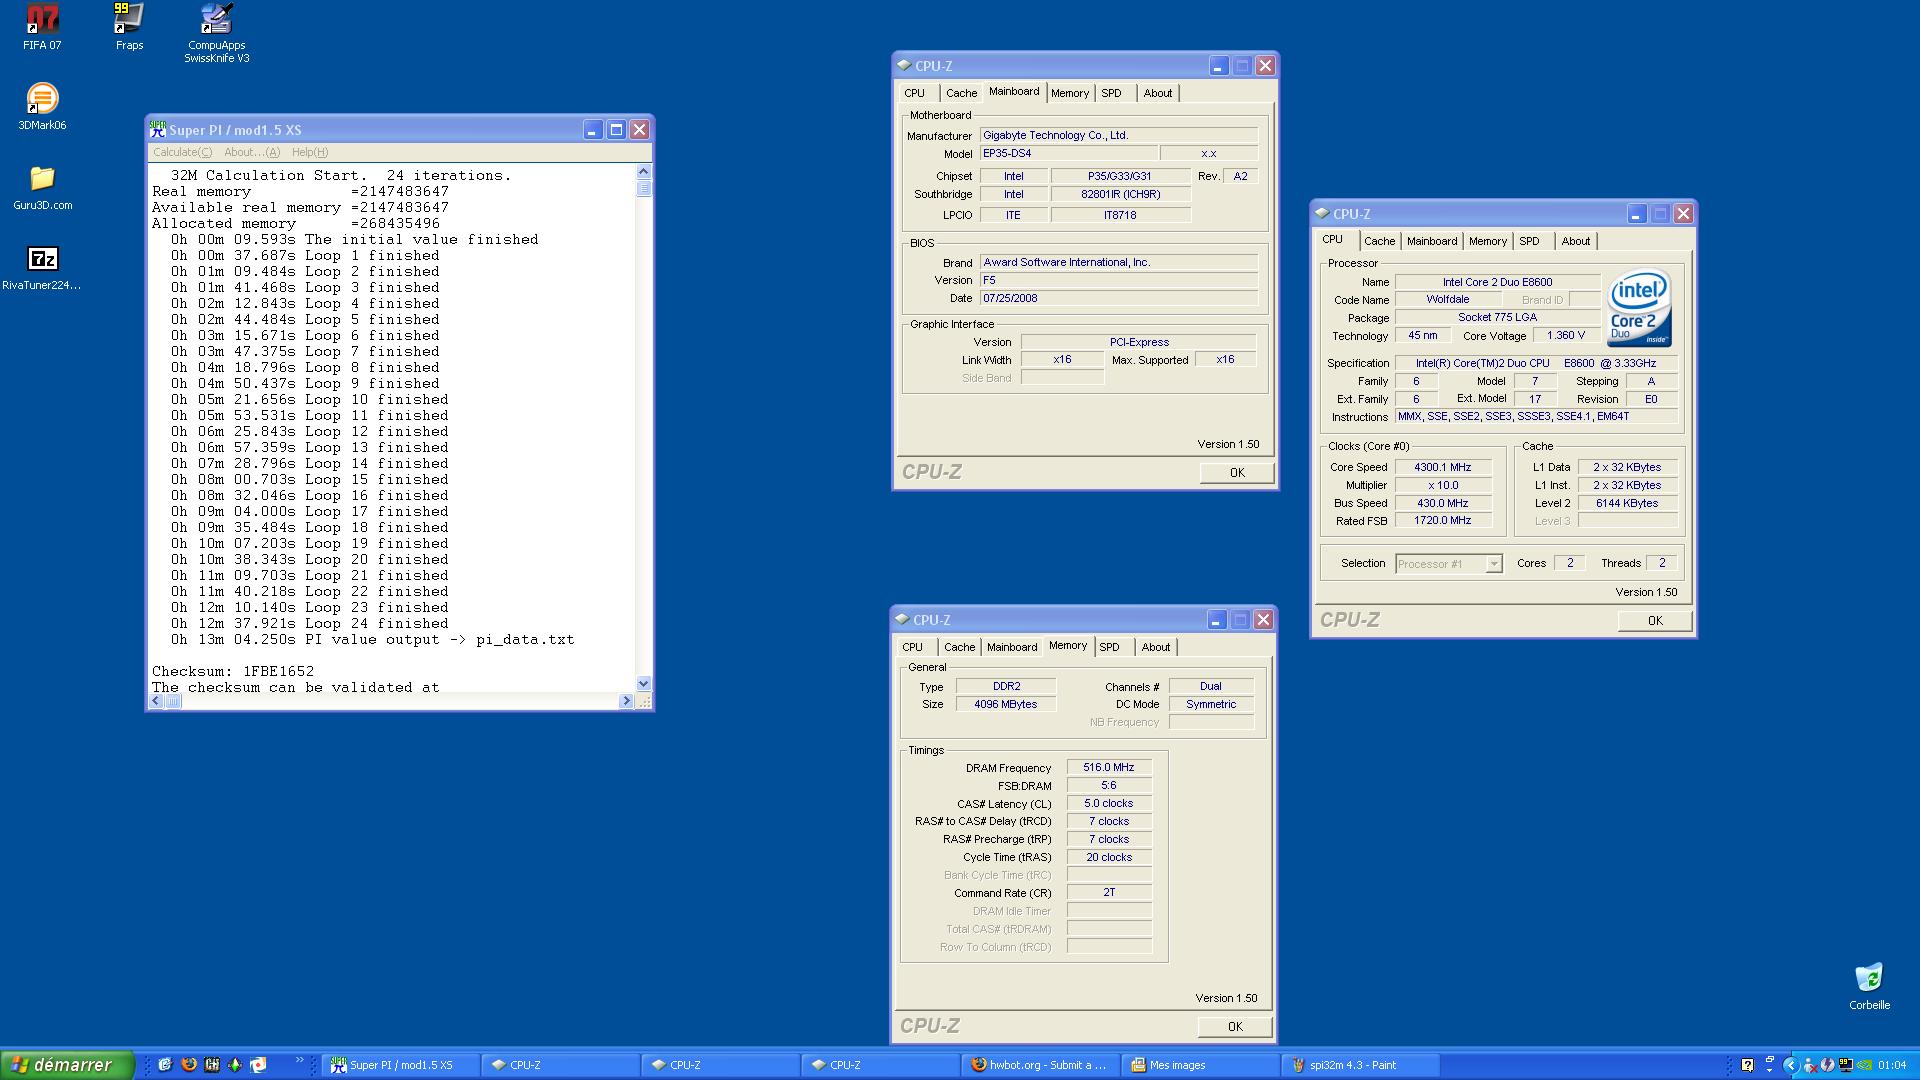Click the Super PI title bar icon
The width and height of the screenshot is (1920, 1080).
pyautogui.click(x=157, y=130)
